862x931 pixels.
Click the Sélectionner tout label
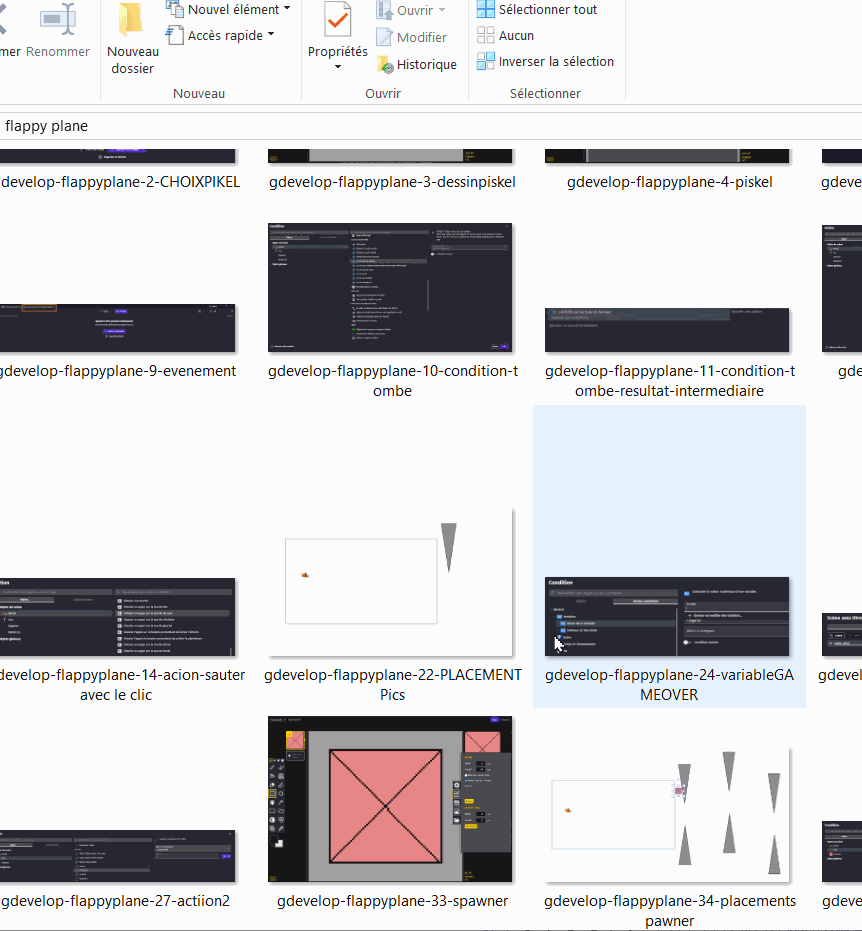[x=547, y=10]
